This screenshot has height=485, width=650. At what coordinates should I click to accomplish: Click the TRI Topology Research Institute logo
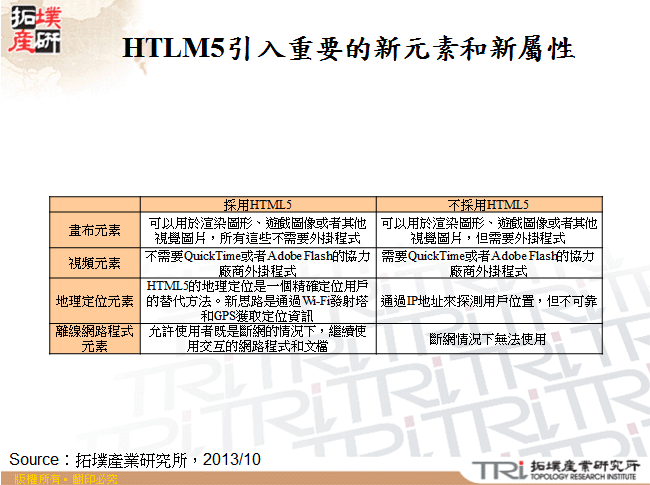(555, 470)
